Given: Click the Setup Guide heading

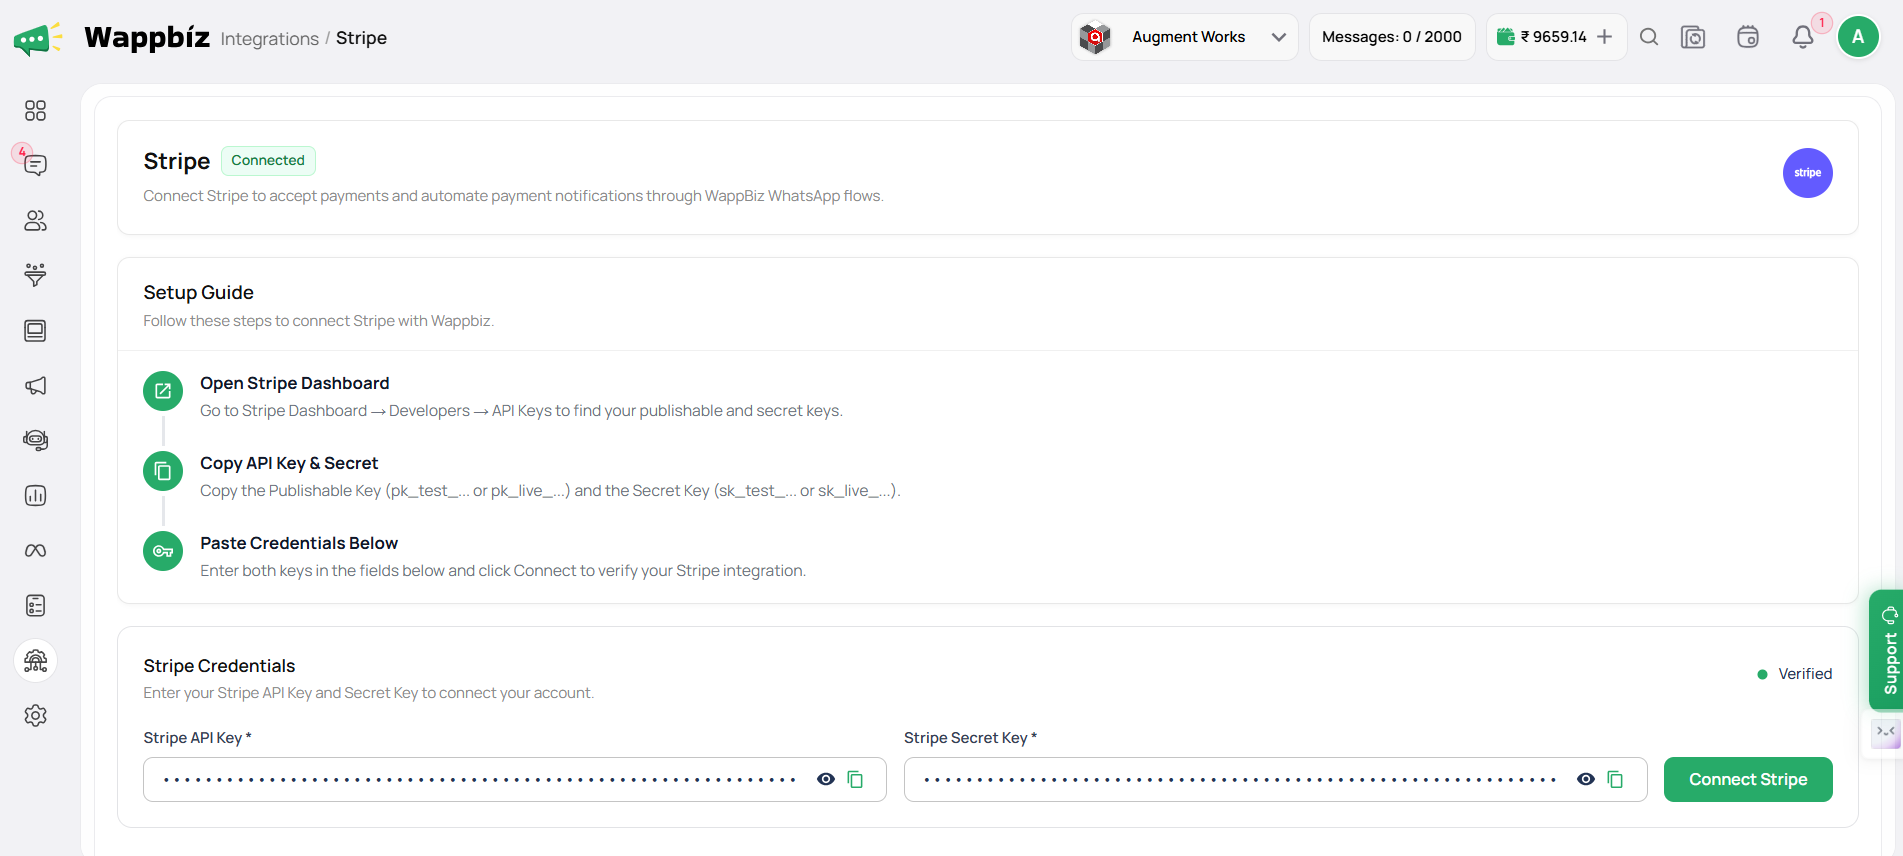Looking at the screenshot, I should click(x=198, y=292).
